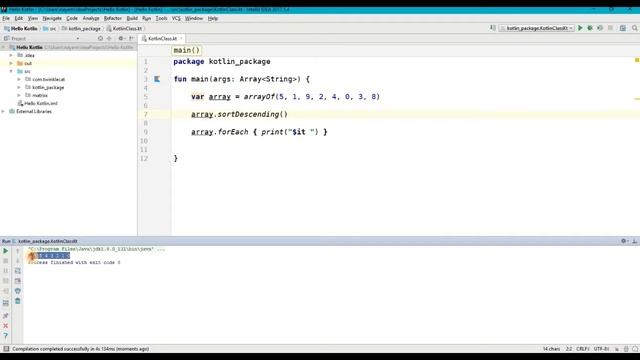This screenshot has height=360, width=640.
Task: Expand the .idea folder
Action: click(11, 55)
